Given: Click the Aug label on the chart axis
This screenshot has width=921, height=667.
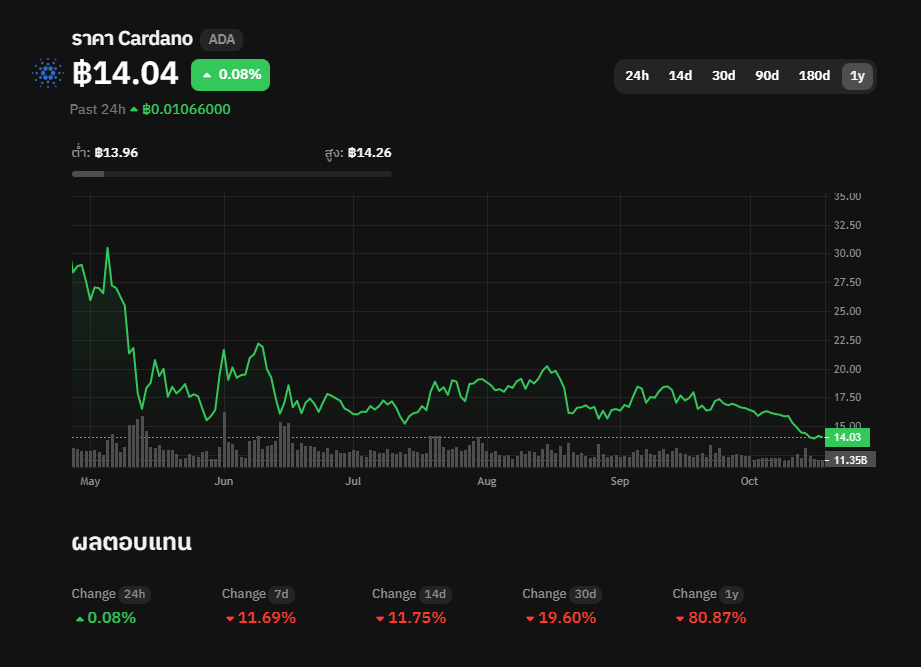Looking at the screenshot, I should click(x=487, y=481).
